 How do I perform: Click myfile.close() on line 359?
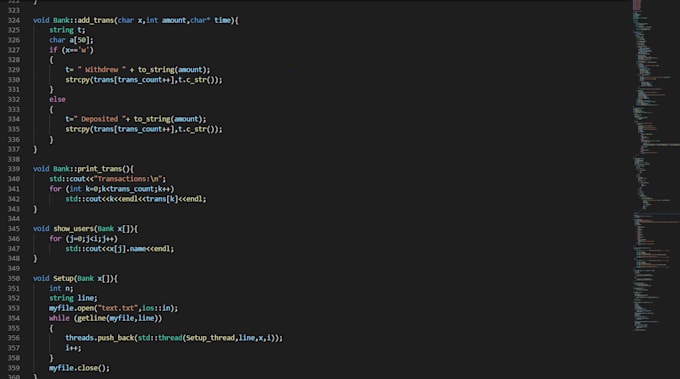click(x=79, y=368)
